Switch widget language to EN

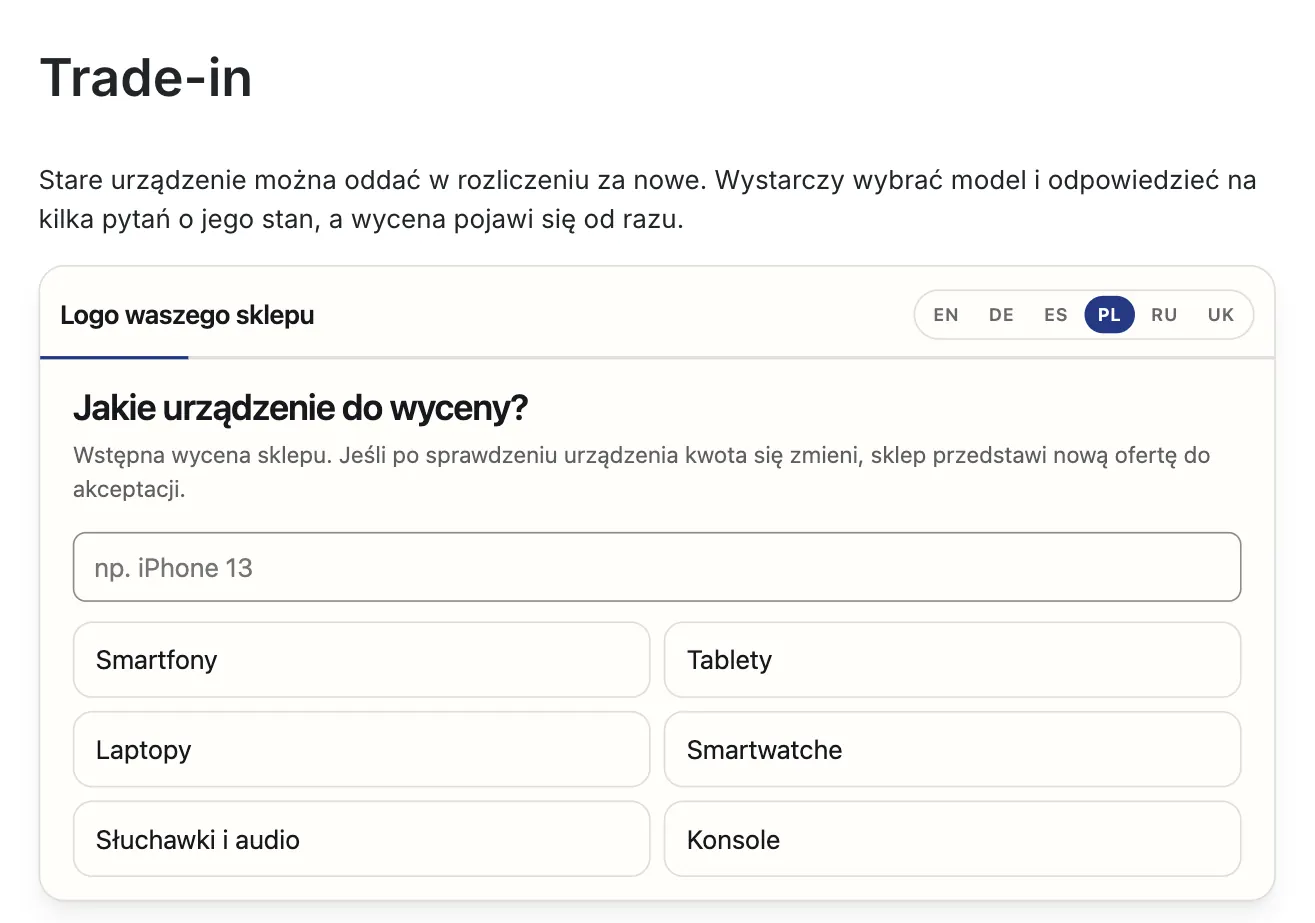[945, 315]
